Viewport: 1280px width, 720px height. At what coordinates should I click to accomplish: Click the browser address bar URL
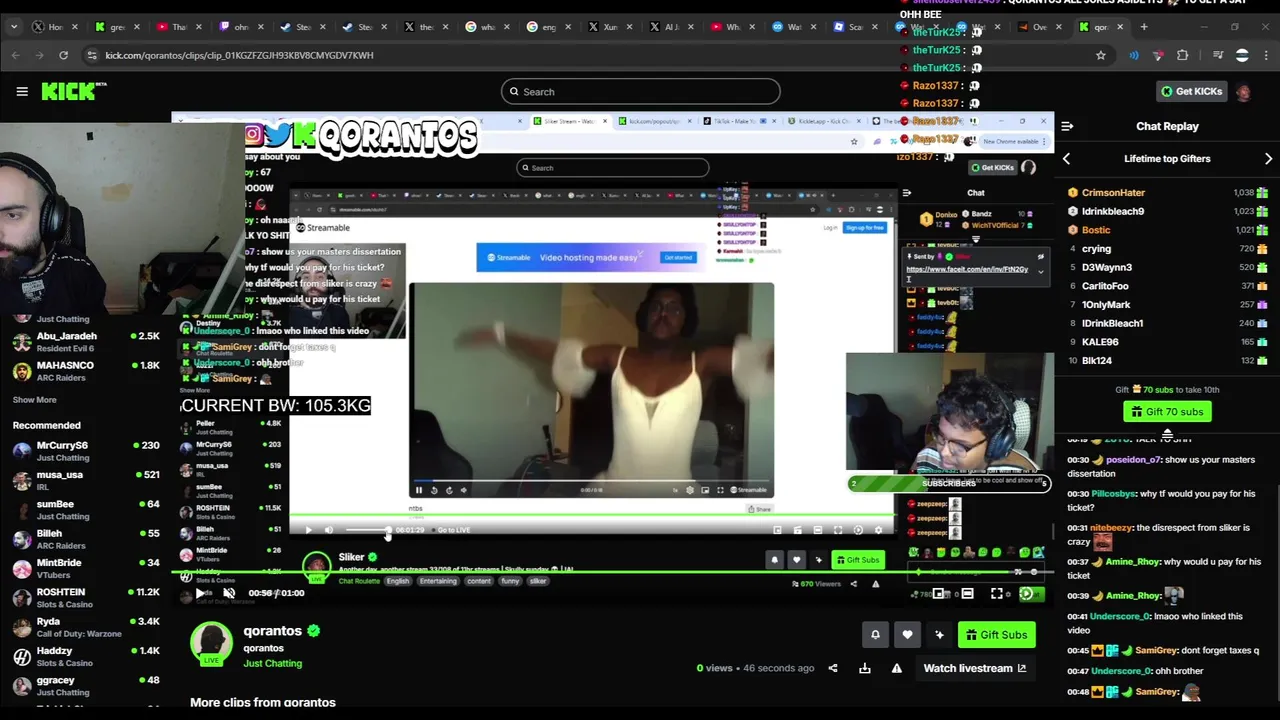tap(239, 55)
